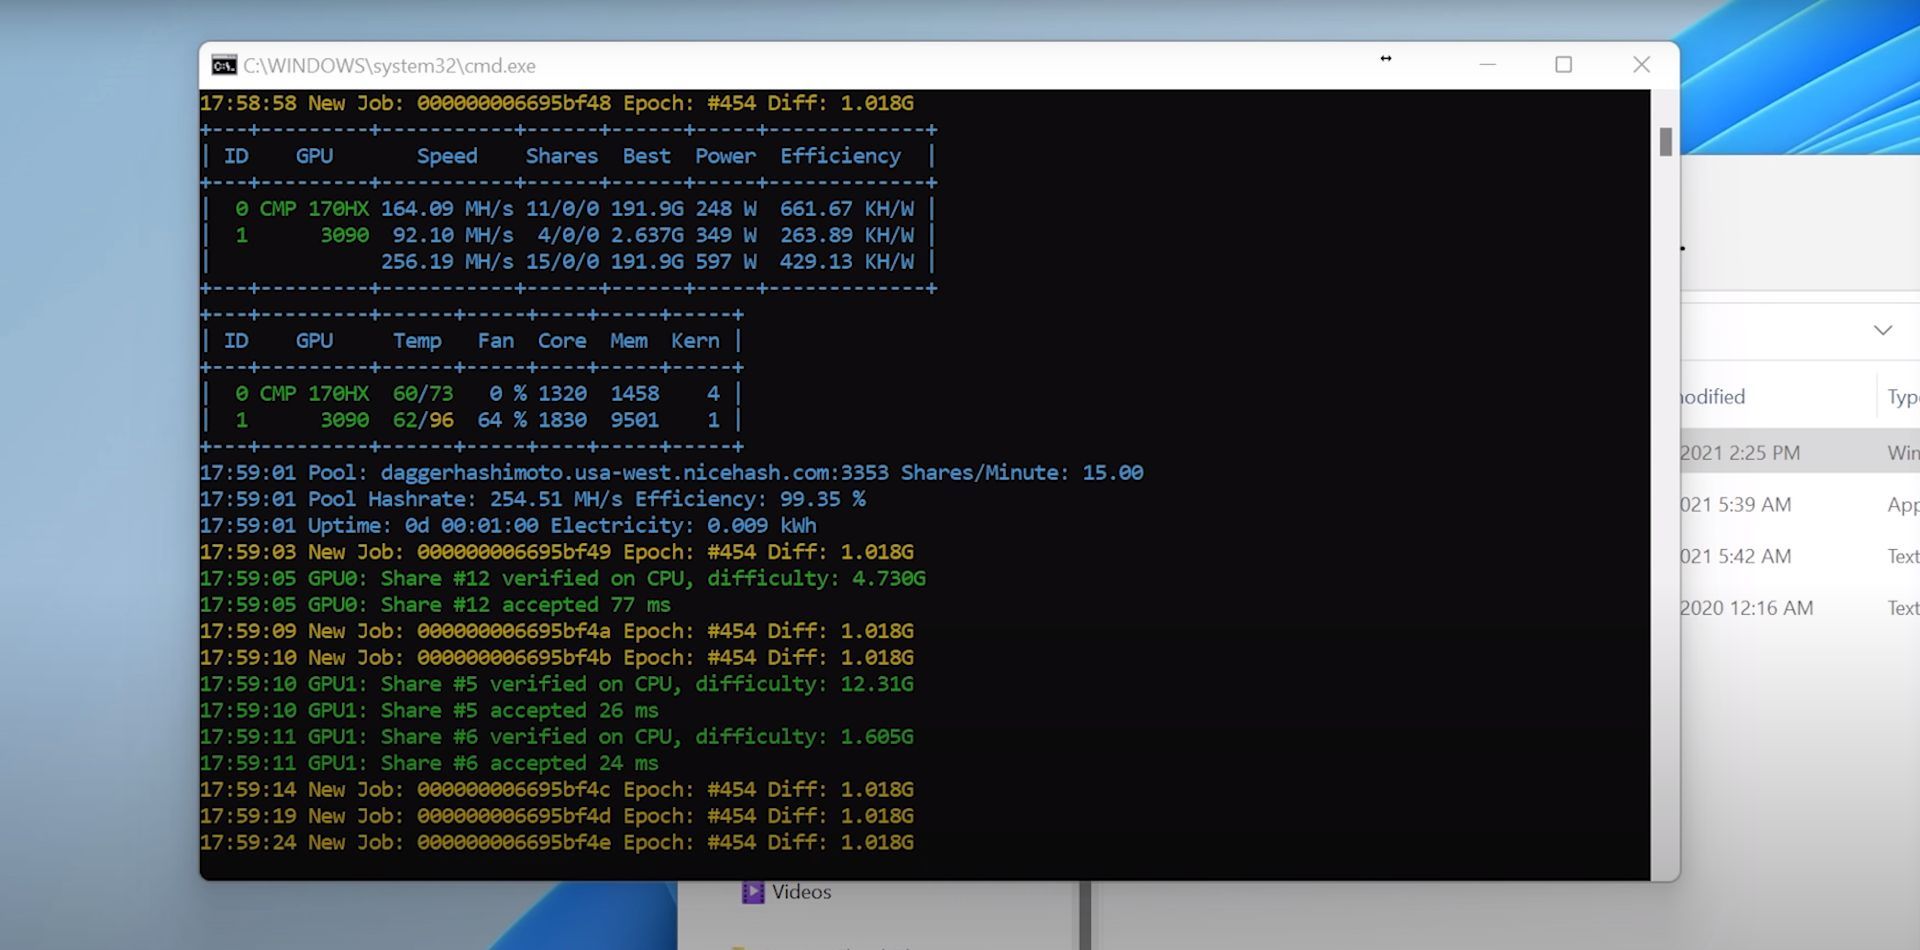Click the New Job 000000006695bf4e line
The height and width of the screenshot is (950, 1920).
point(556,843)
